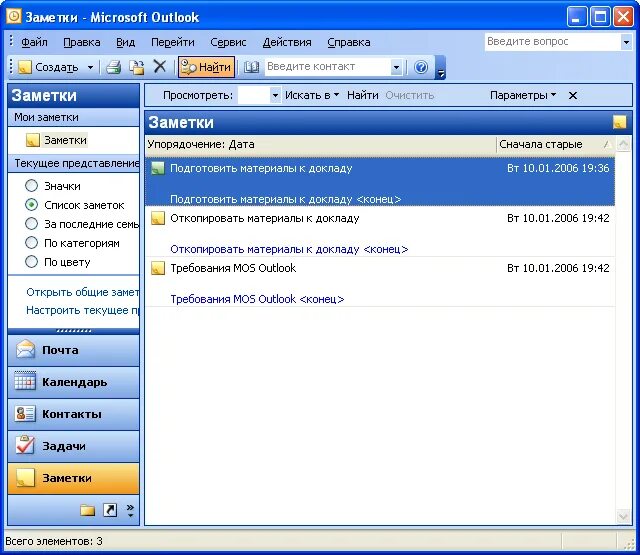This screenshot has height=555, width=640.
Task: Click icon of note Требования MOS Outlook
Action: click(x=158, y=268)
